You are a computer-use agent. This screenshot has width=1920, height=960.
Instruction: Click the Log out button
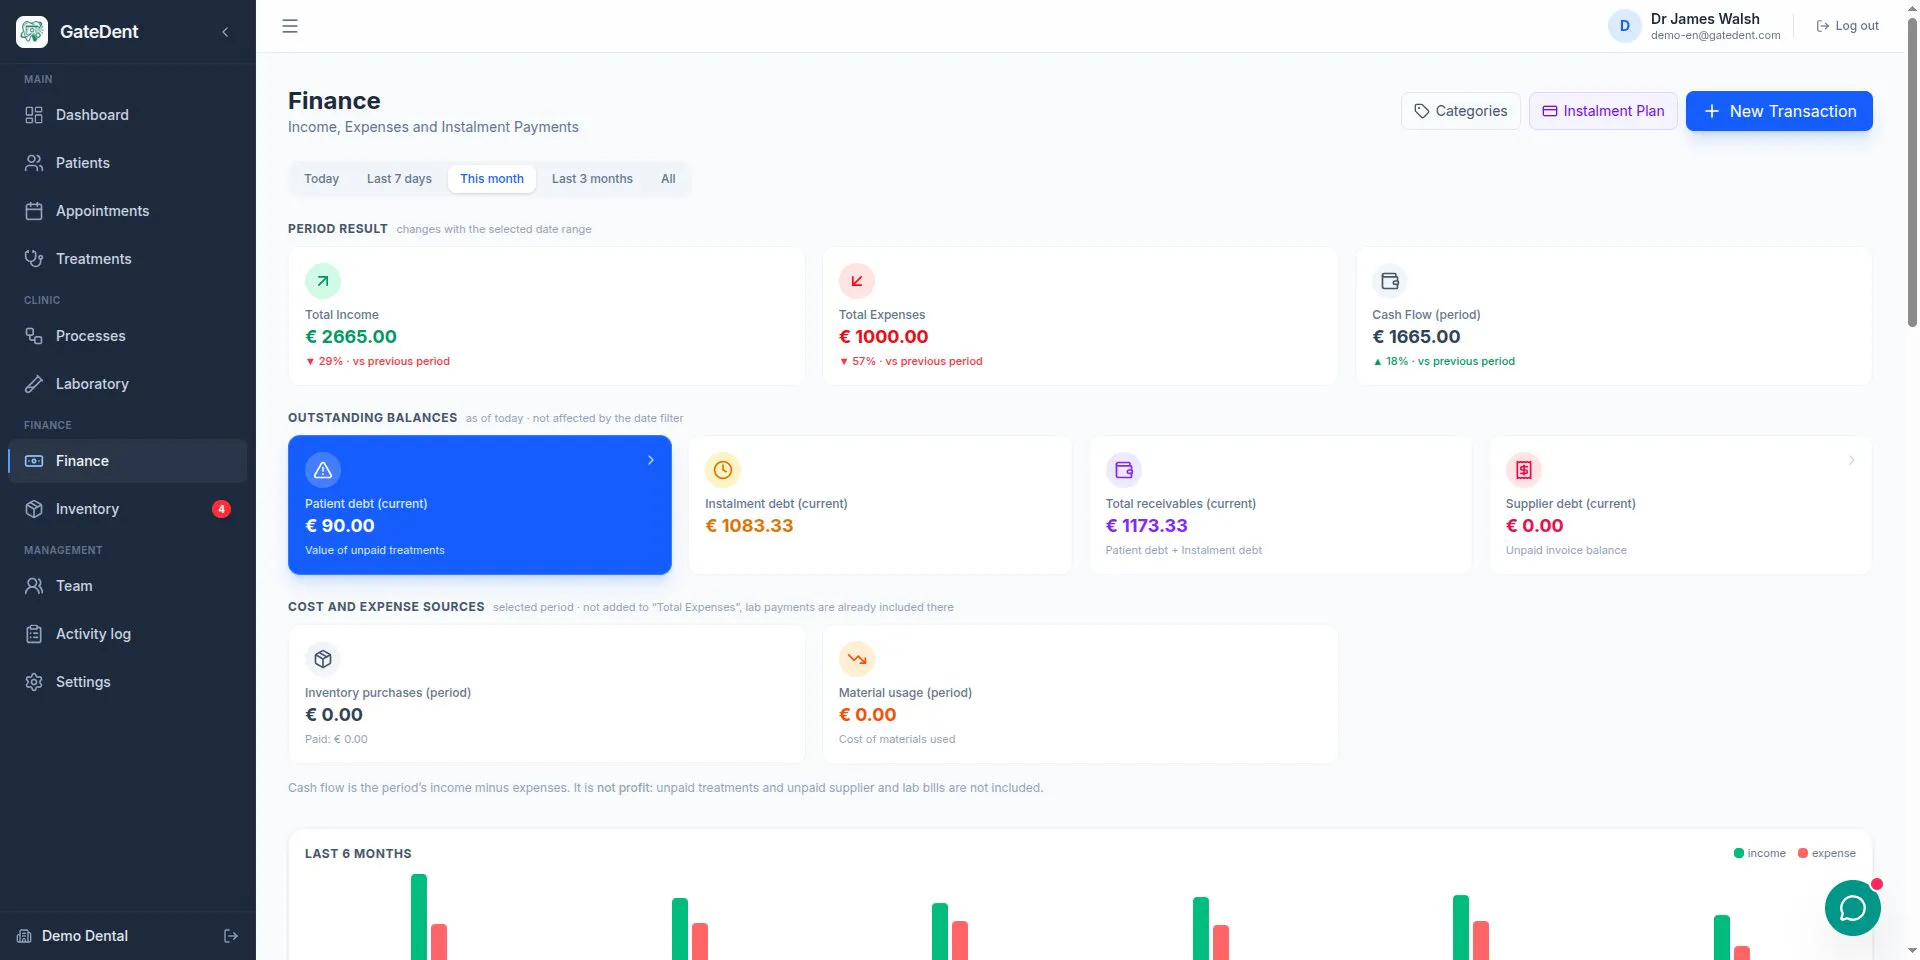pyautogui.click(x=1847, y=26)
